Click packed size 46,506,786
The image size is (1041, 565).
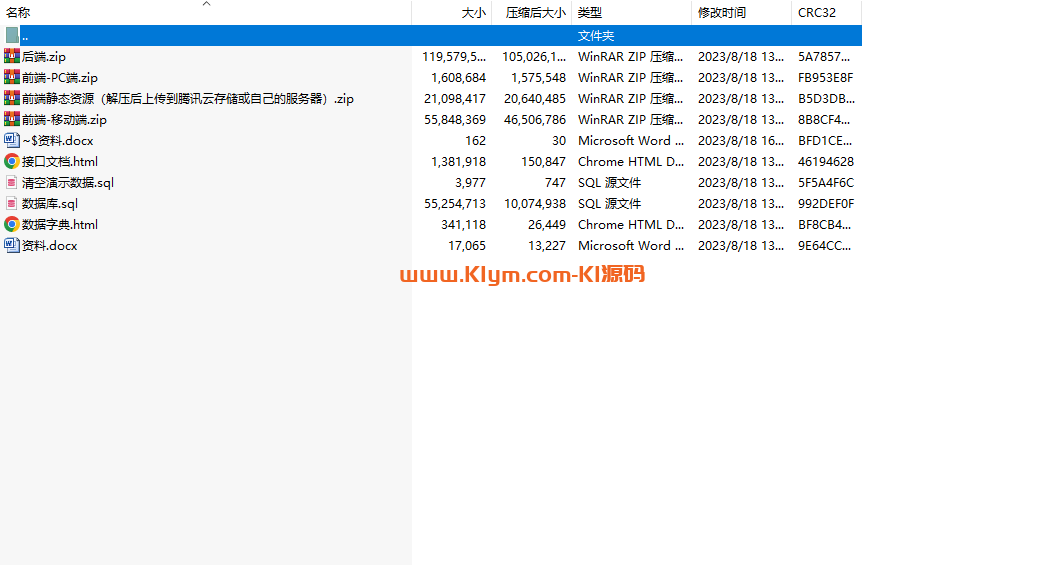click(x=535, y=120)
